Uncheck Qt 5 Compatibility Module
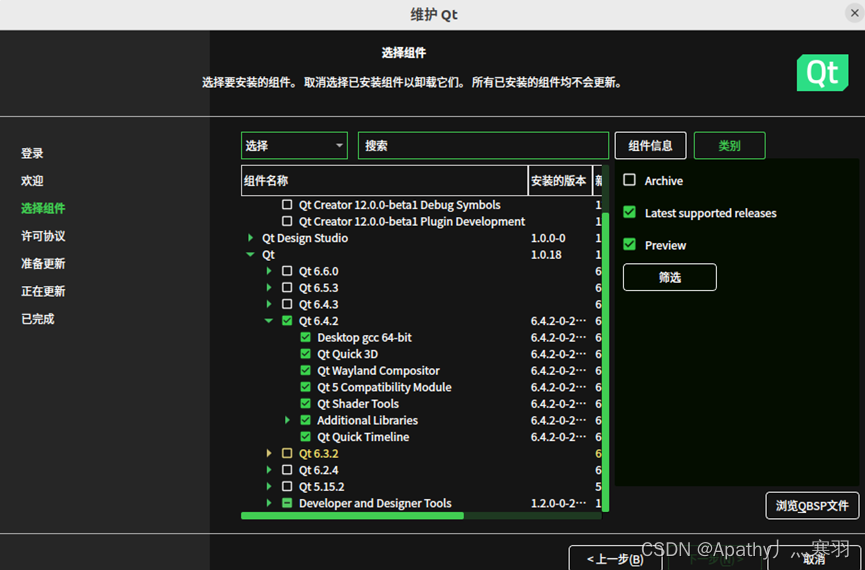Screen dimensions: 865x570 pos(305,387)
